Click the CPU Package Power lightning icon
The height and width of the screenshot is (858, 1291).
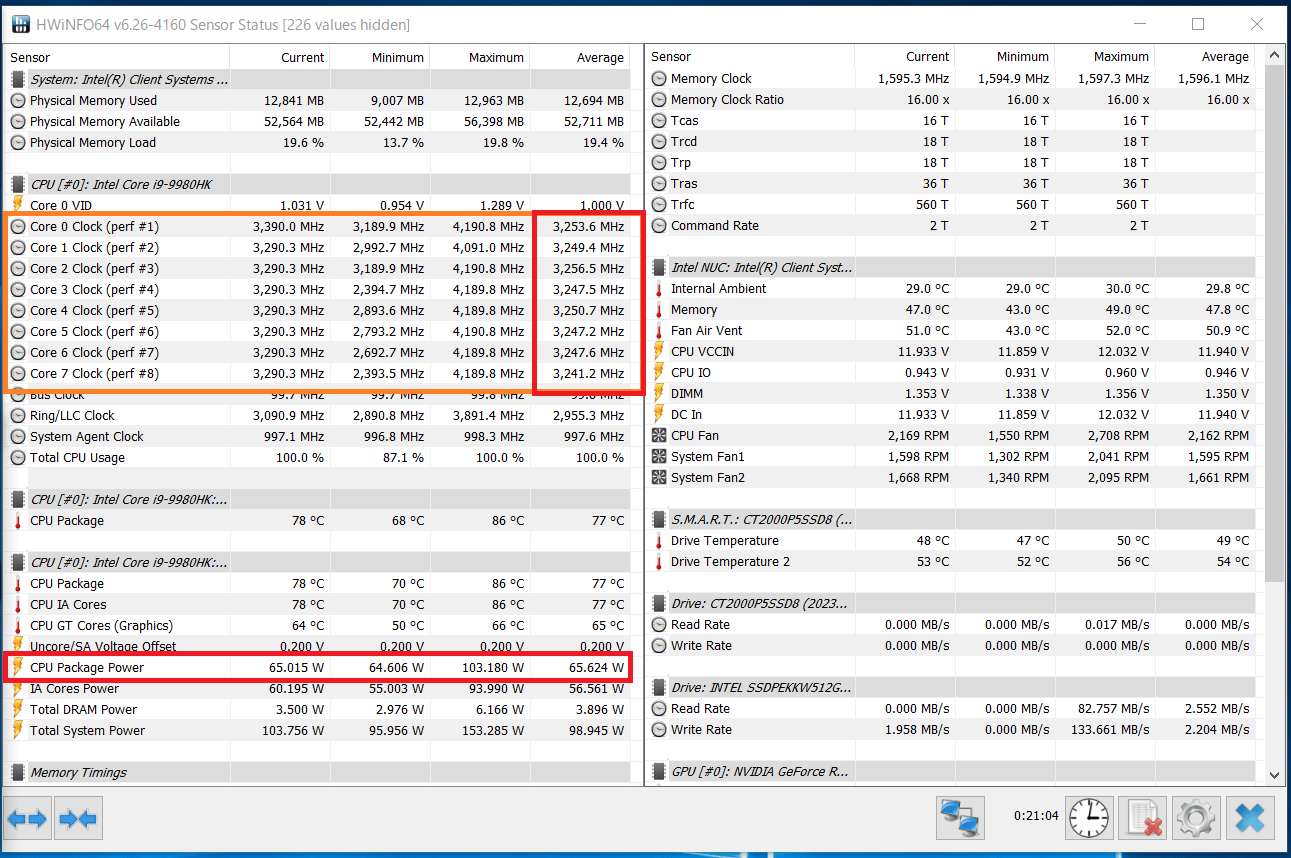(18, 667)
